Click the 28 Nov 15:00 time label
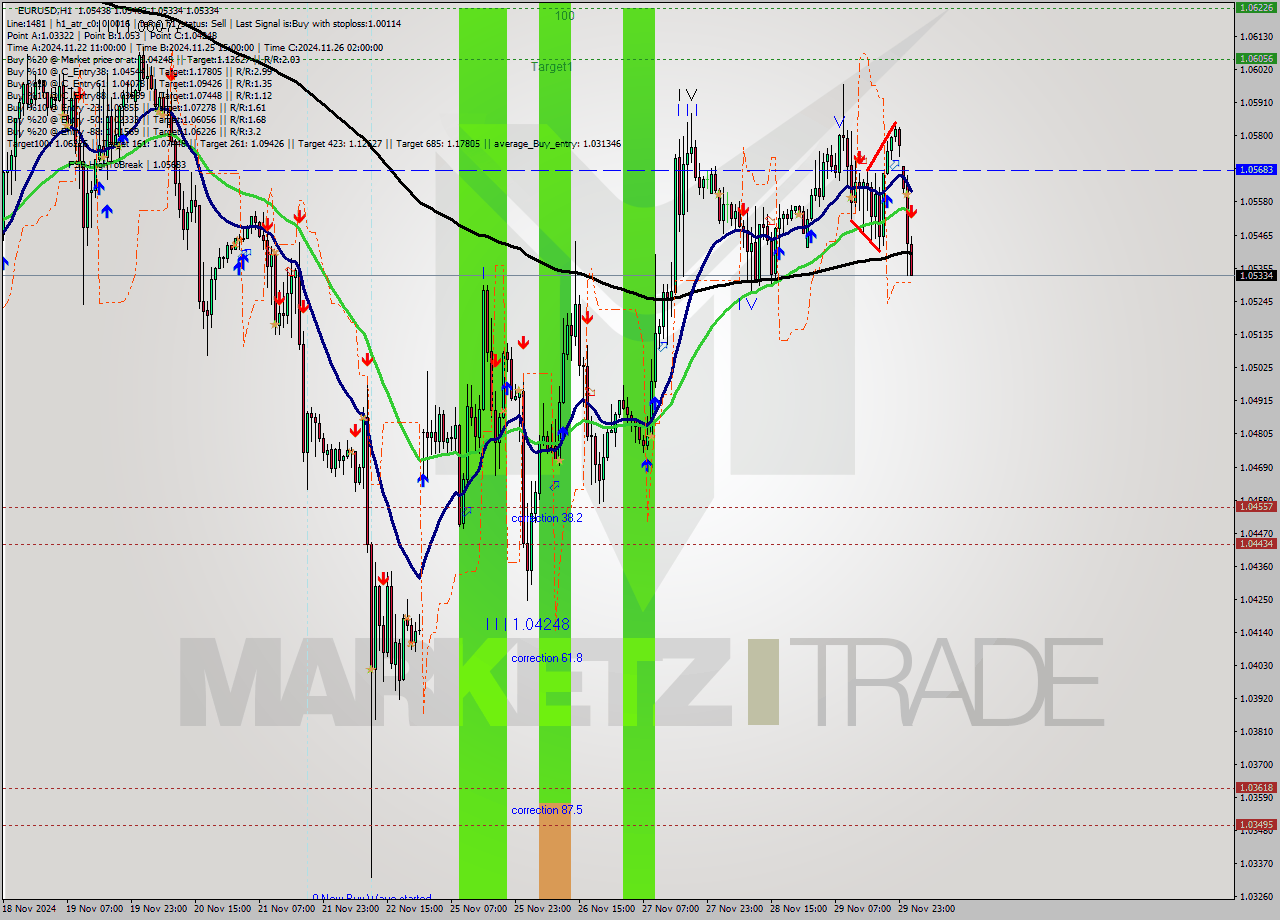 (798, 909)
